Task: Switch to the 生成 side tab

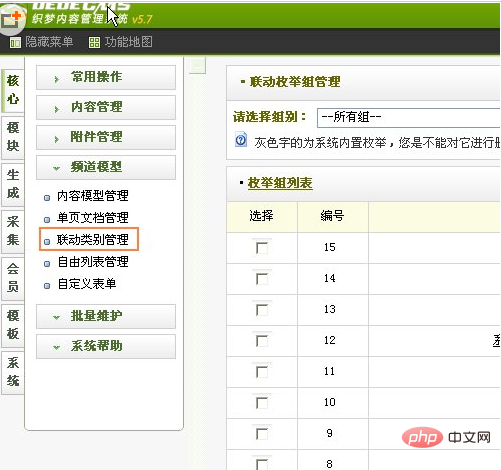Action: (13, 184)
